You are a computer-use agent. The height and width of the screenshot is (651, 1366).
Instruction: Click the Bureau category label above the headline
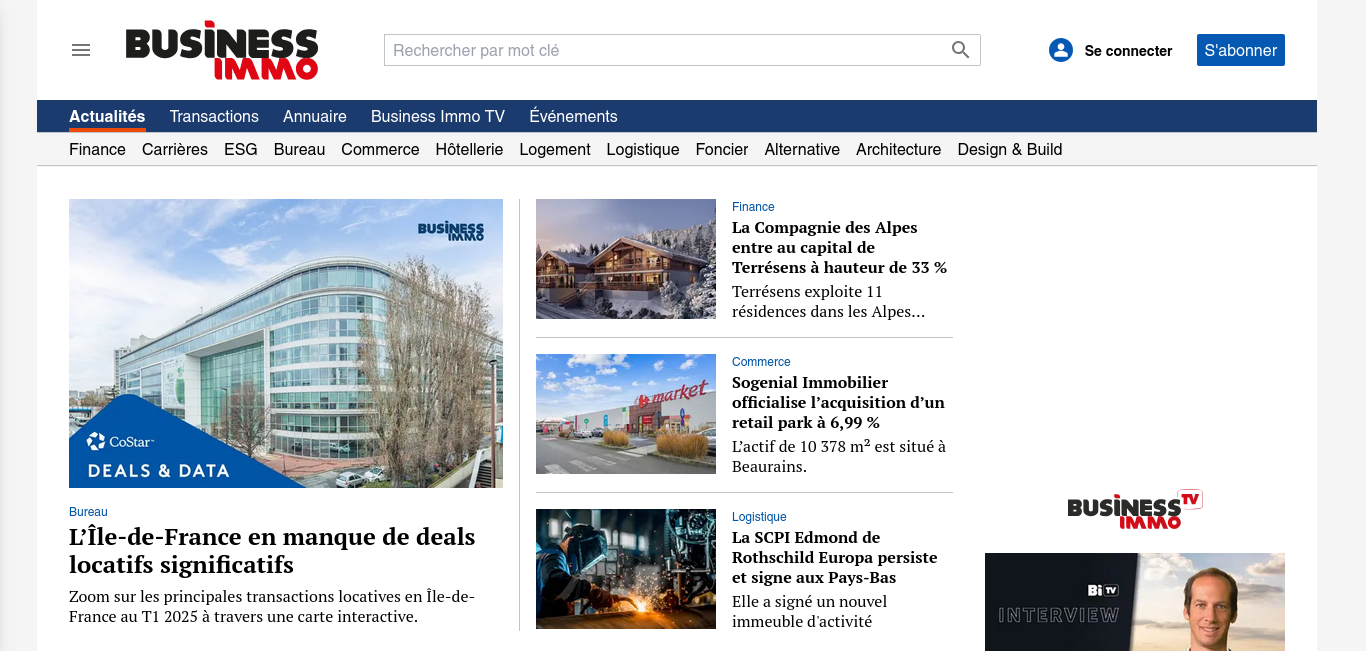click(x=88, y=512)
